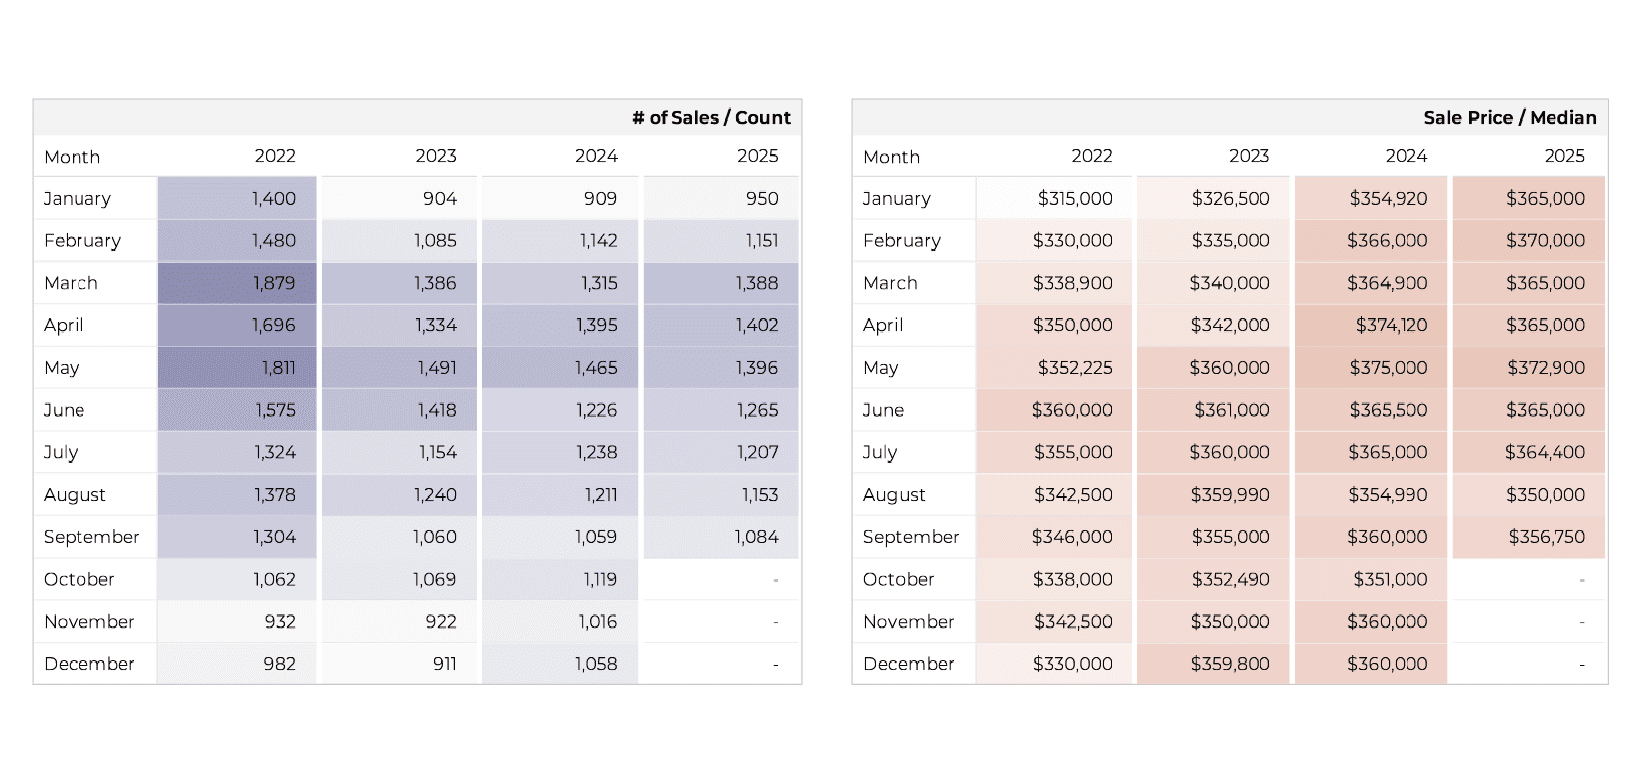Select the 2025 column header in sales table

(757, 156)
